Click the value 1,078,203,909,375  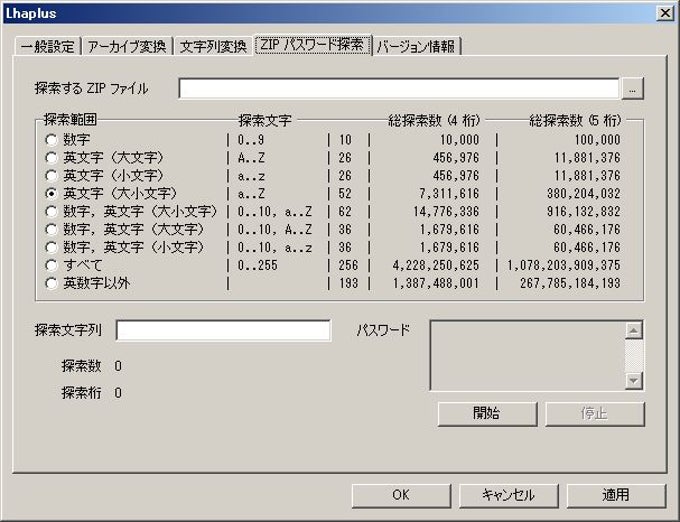[564, 265]
